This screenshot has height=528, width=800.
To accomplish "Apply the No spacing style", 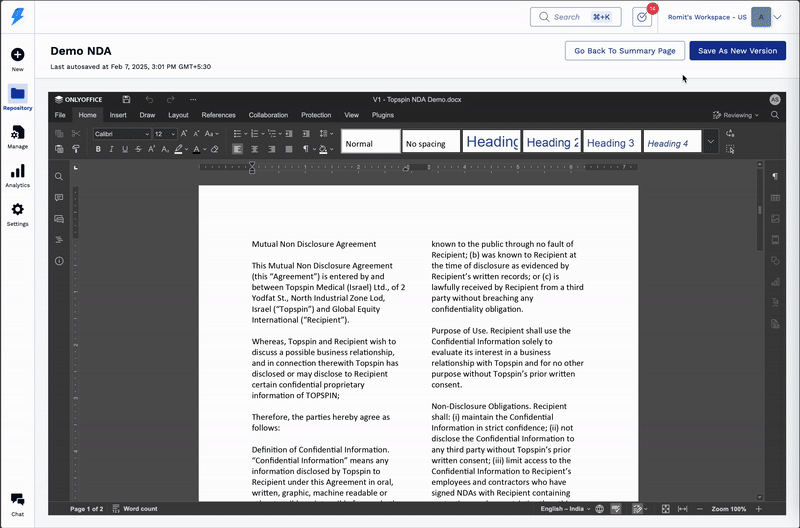I will click(x=431, y=141).
